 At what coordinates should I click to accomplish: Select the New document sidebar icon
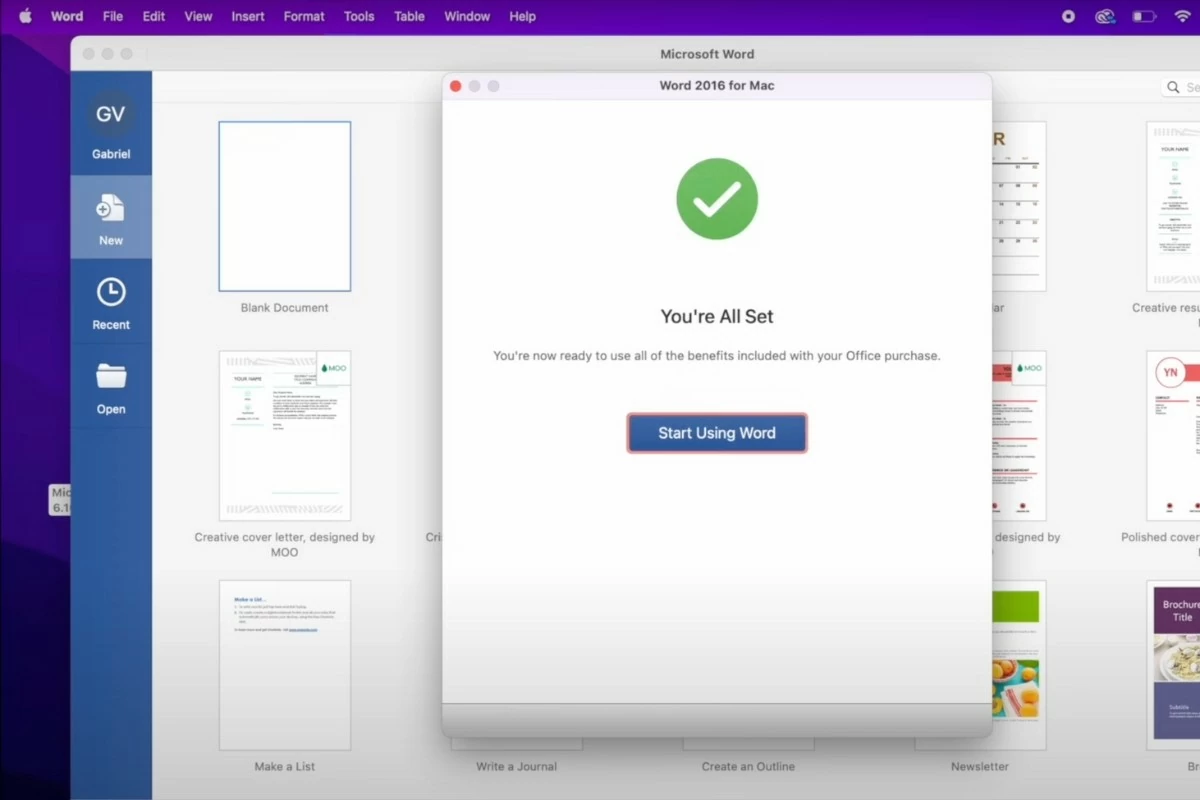[111, 218]
